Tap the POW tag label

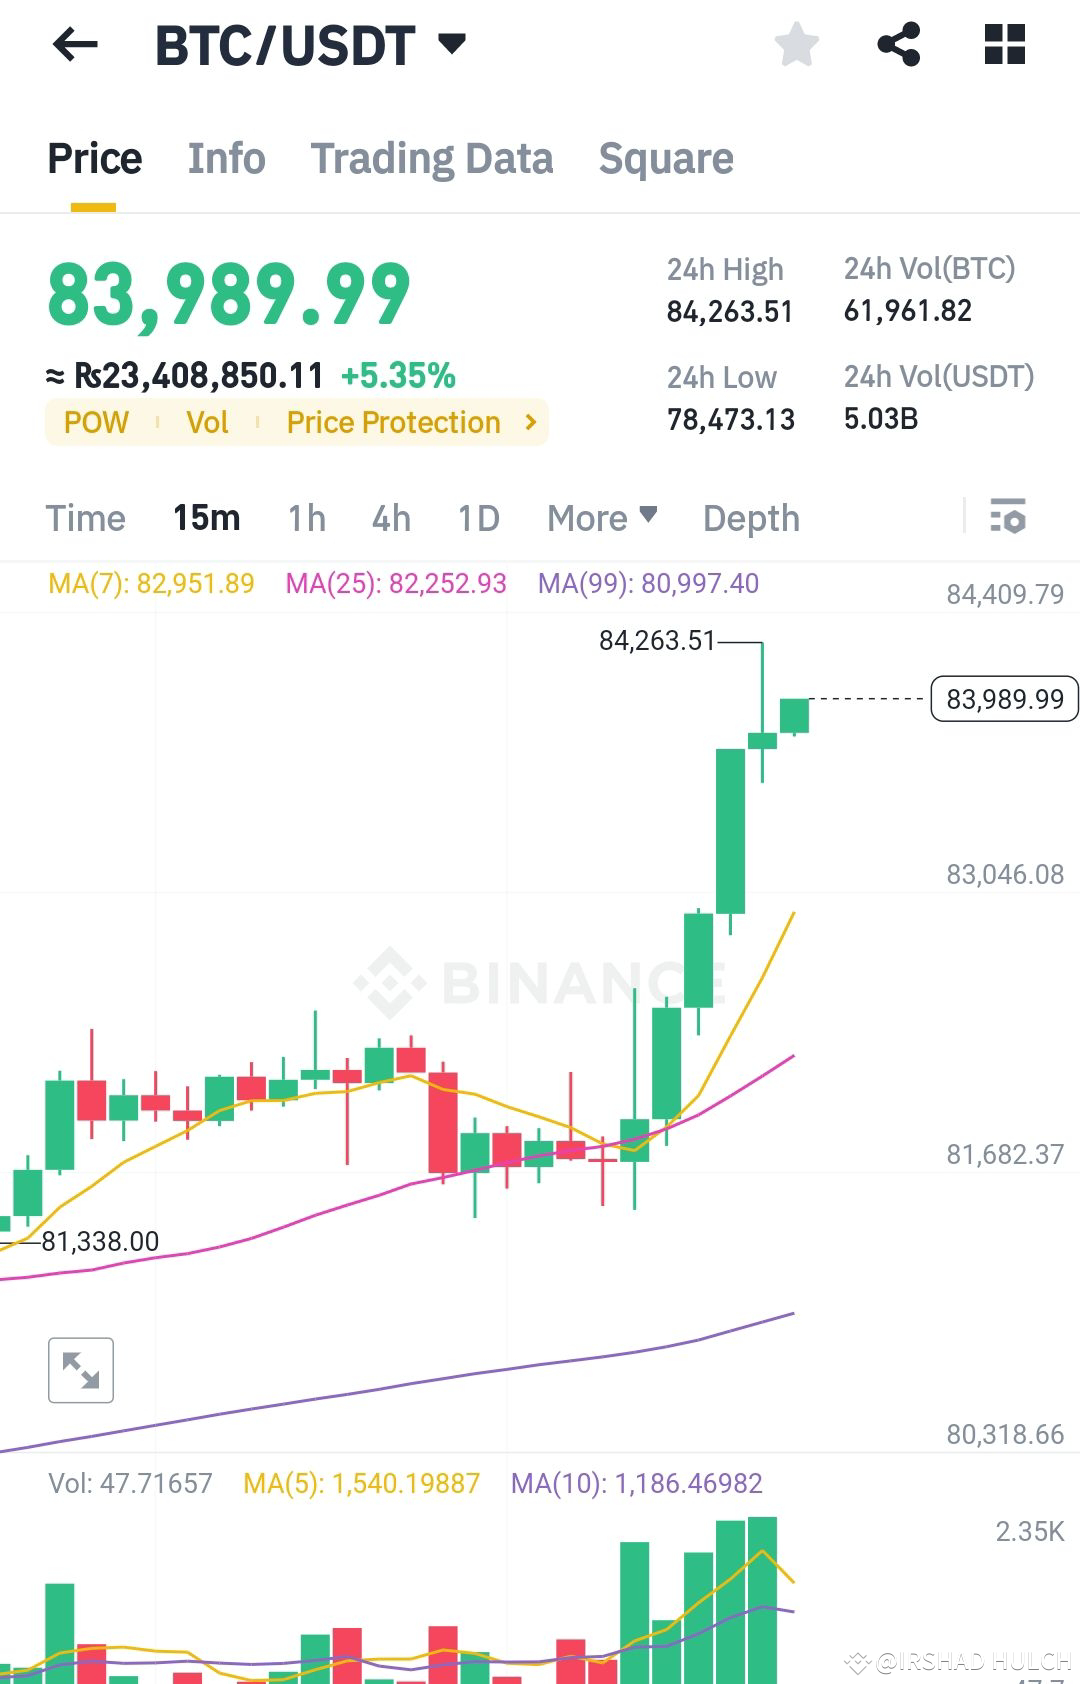(x=96, y=422)
